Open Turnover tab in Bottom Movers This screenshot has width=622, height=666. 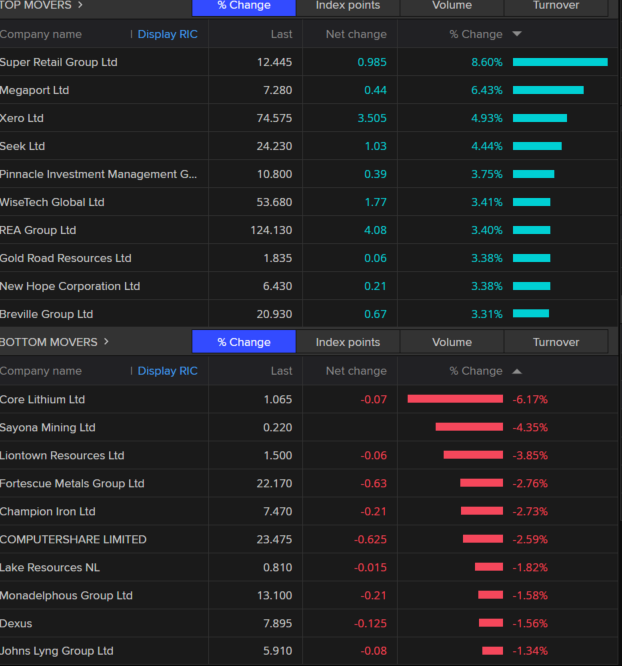pos(556,342)
